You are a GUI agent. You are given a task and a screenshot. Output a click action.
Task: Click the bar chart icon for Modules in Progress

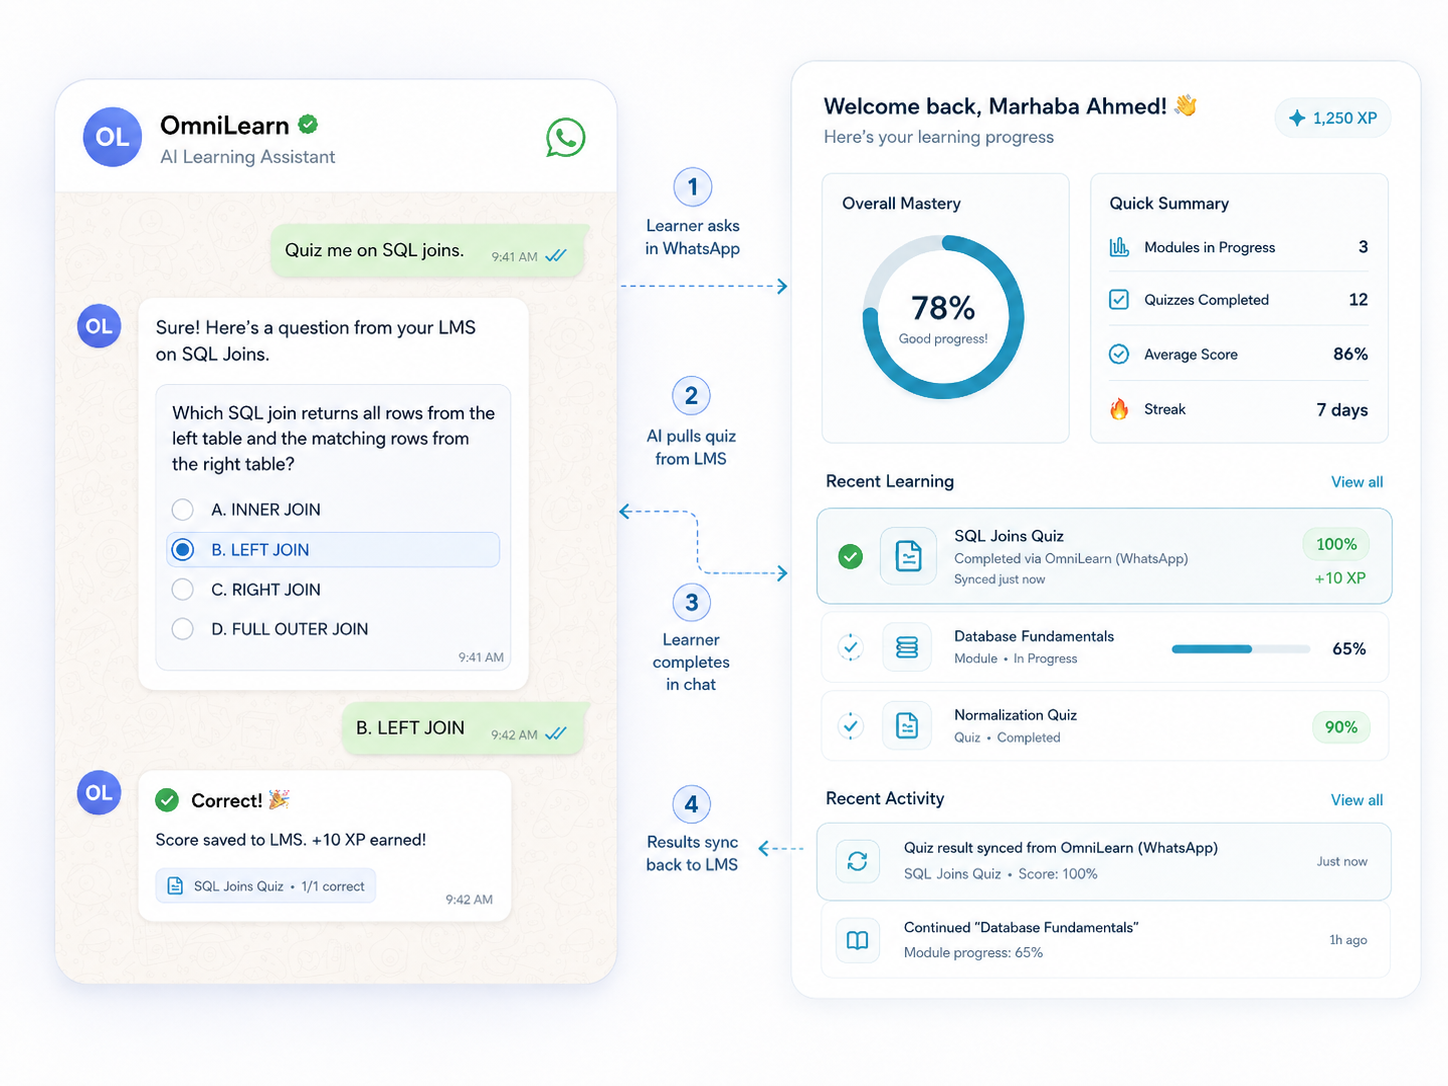pyautogui.click(x=1119, y=247)
